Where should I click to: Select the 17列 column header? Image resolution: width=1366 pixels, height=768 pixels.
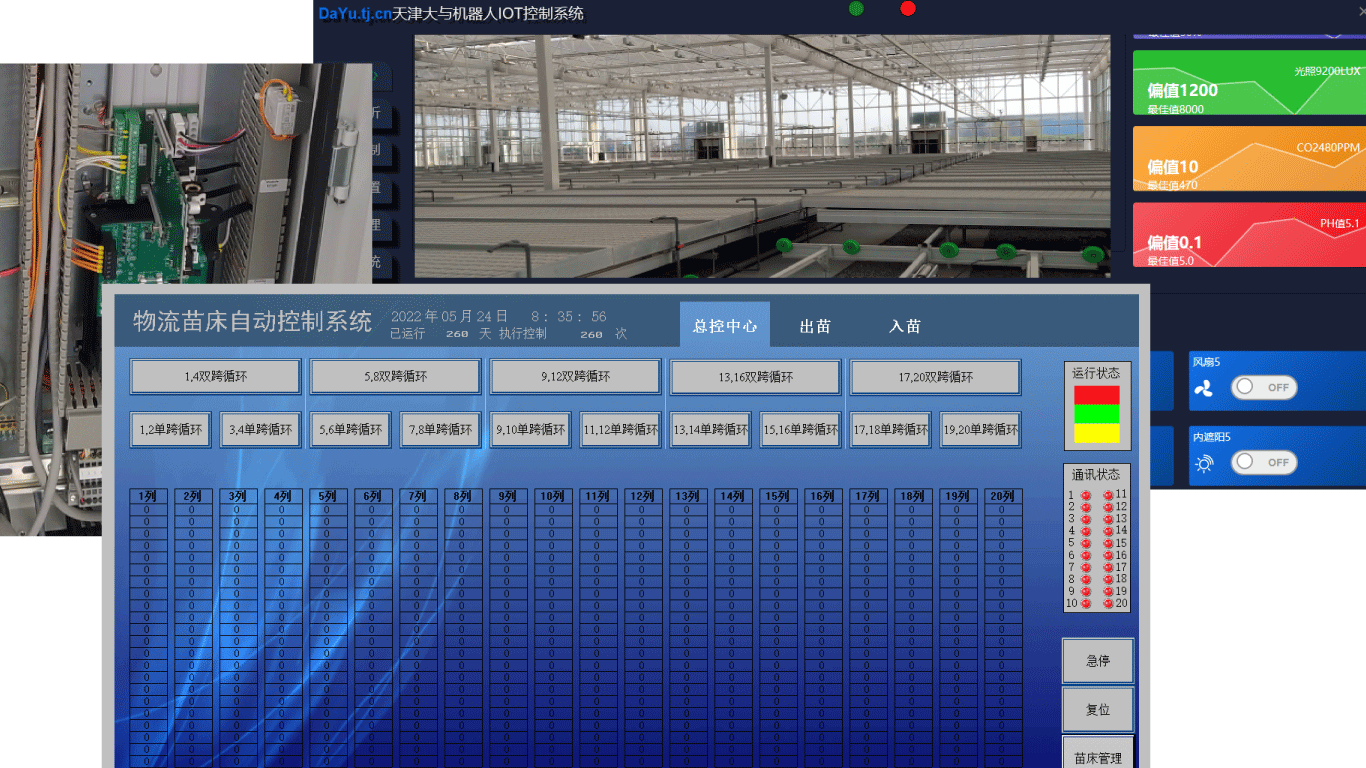click(867, 496)
